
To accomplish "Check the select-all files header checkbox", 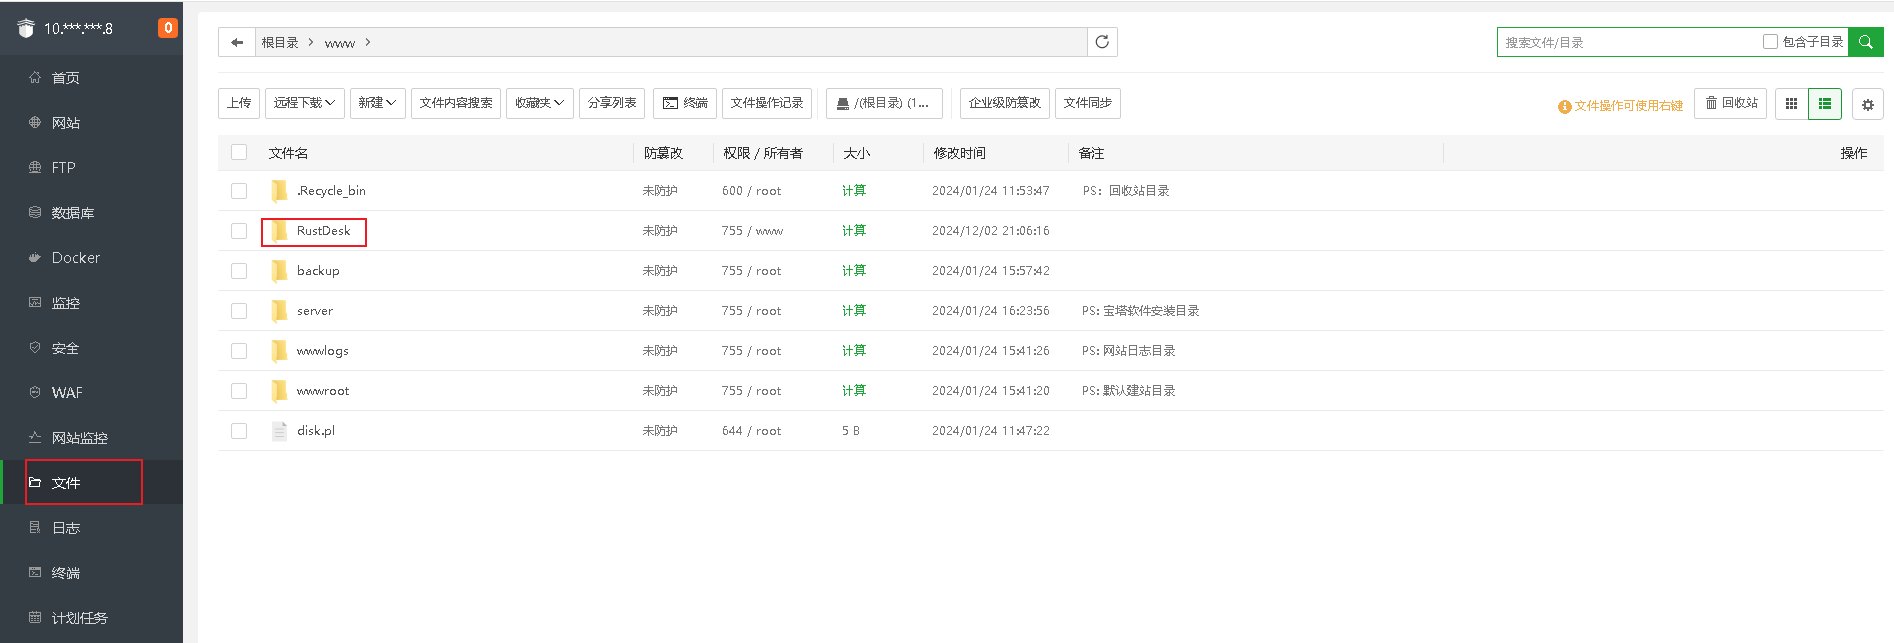I will click(x=239, y=152).
